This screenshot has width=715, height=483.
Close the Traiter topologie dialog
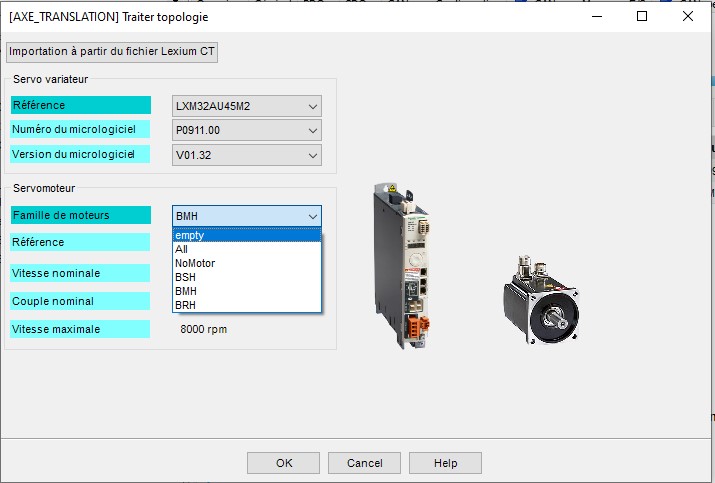click(x=688, y=16)
